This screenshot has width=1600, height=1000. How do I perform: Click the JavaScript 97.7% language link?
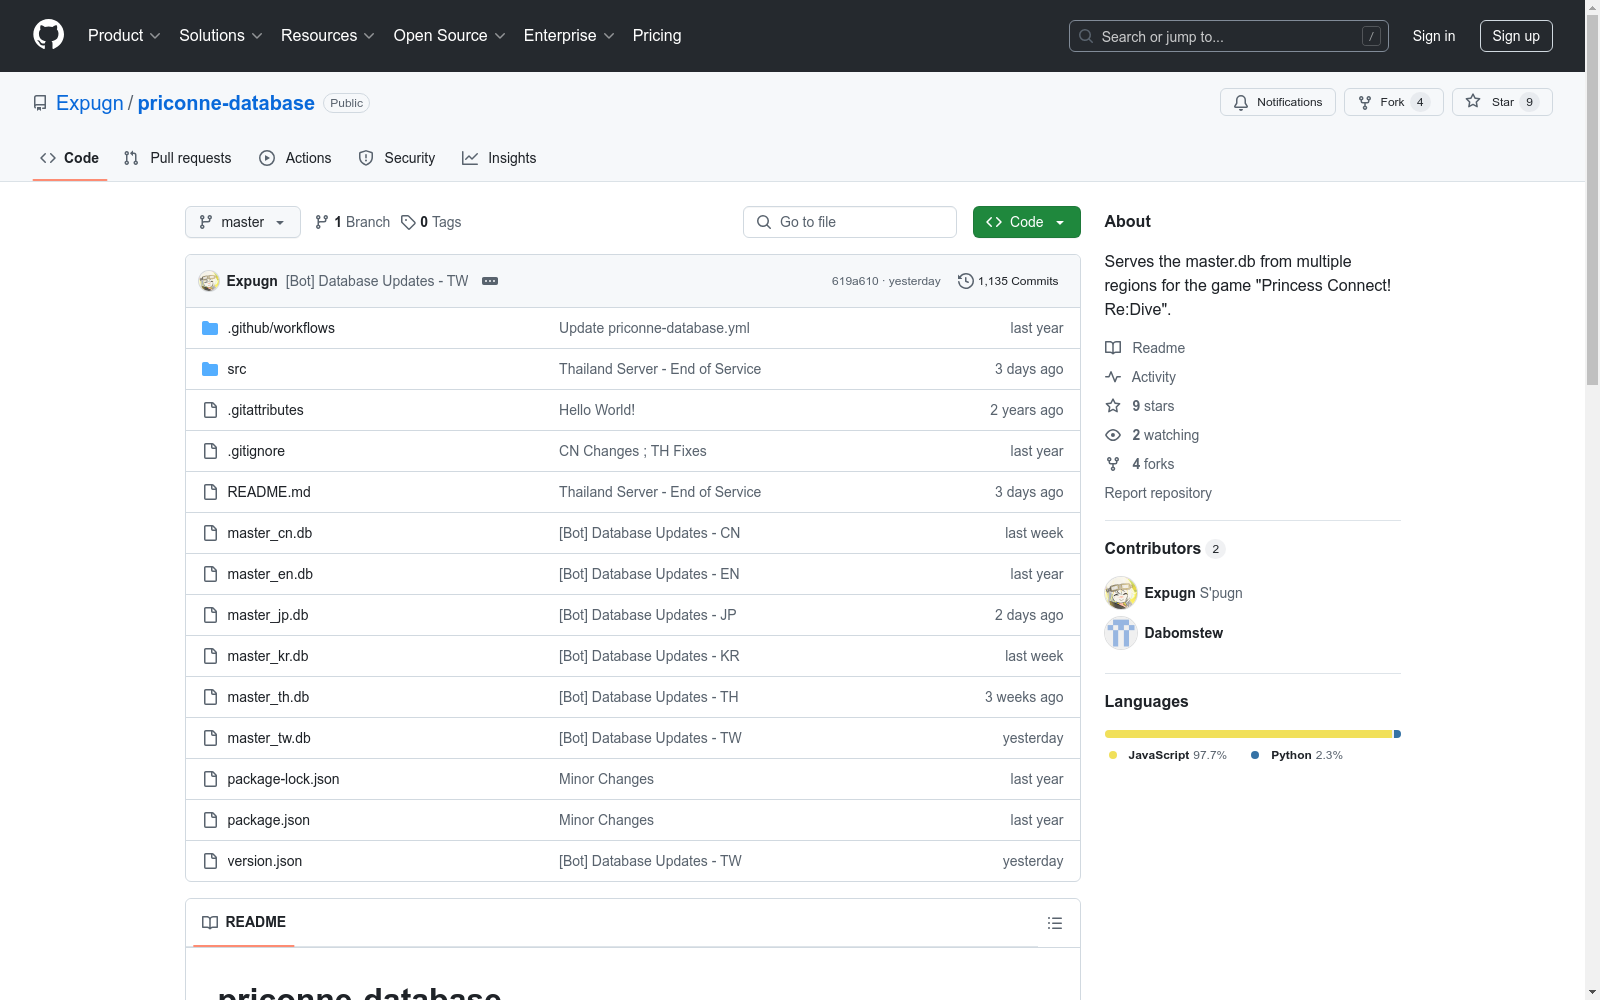pyautogui.click(x=1168, y=755)
